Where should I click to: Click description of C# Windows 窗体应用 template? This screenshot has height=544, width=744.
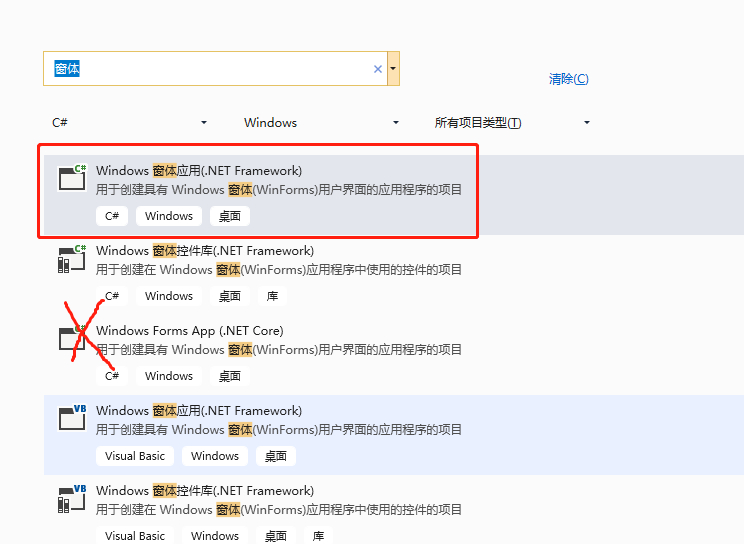click(279, 190)
